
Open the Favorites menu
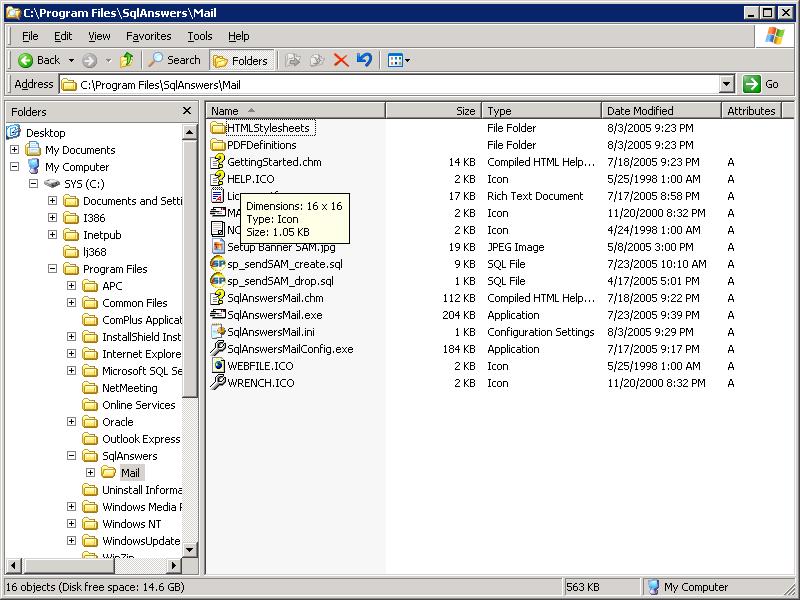148,36
